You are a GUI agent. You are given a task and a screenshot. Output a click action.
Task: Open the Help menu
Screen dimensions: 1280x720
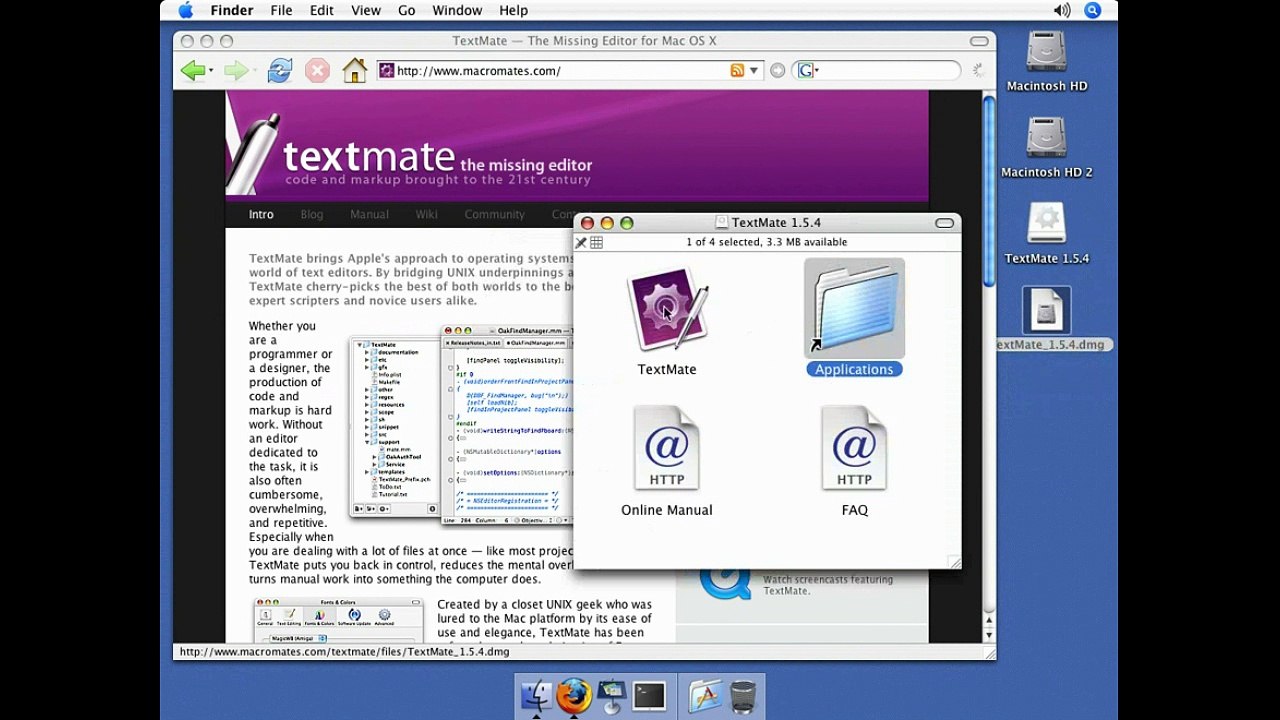513,10
